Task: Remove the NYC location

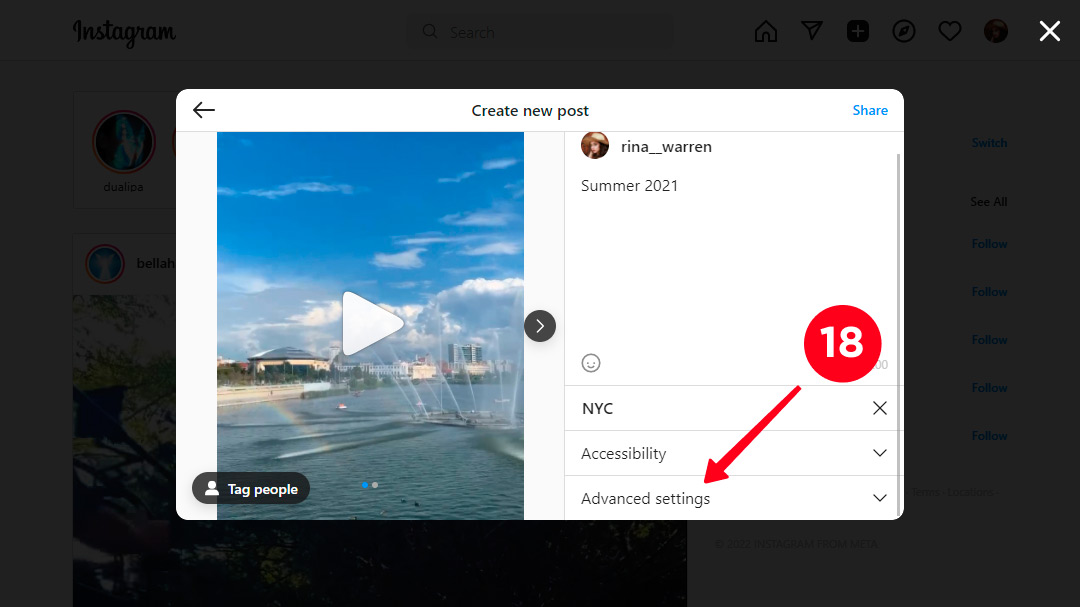Action: (x=880, y=408)
